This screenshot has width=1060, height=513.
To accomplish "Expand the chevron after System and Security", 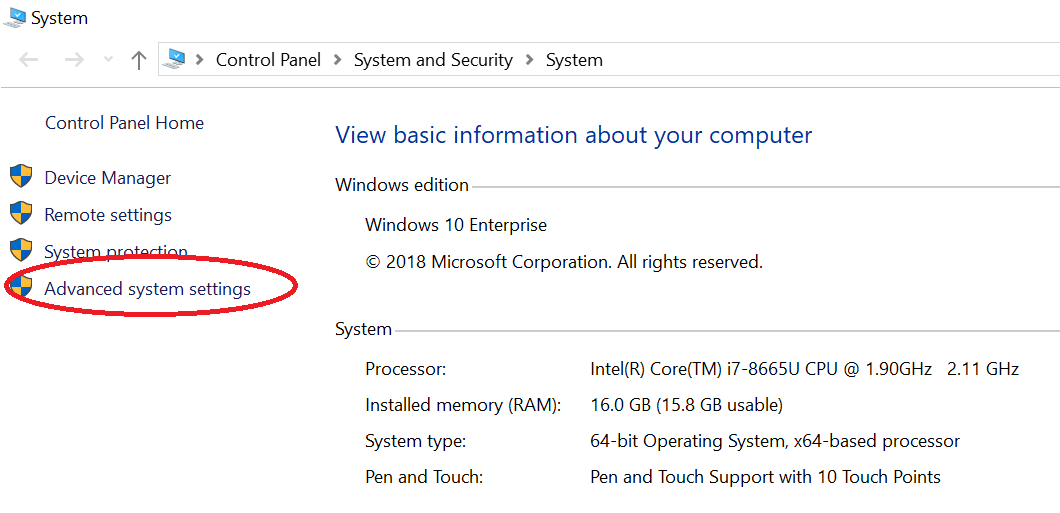I will coord(531,60).
